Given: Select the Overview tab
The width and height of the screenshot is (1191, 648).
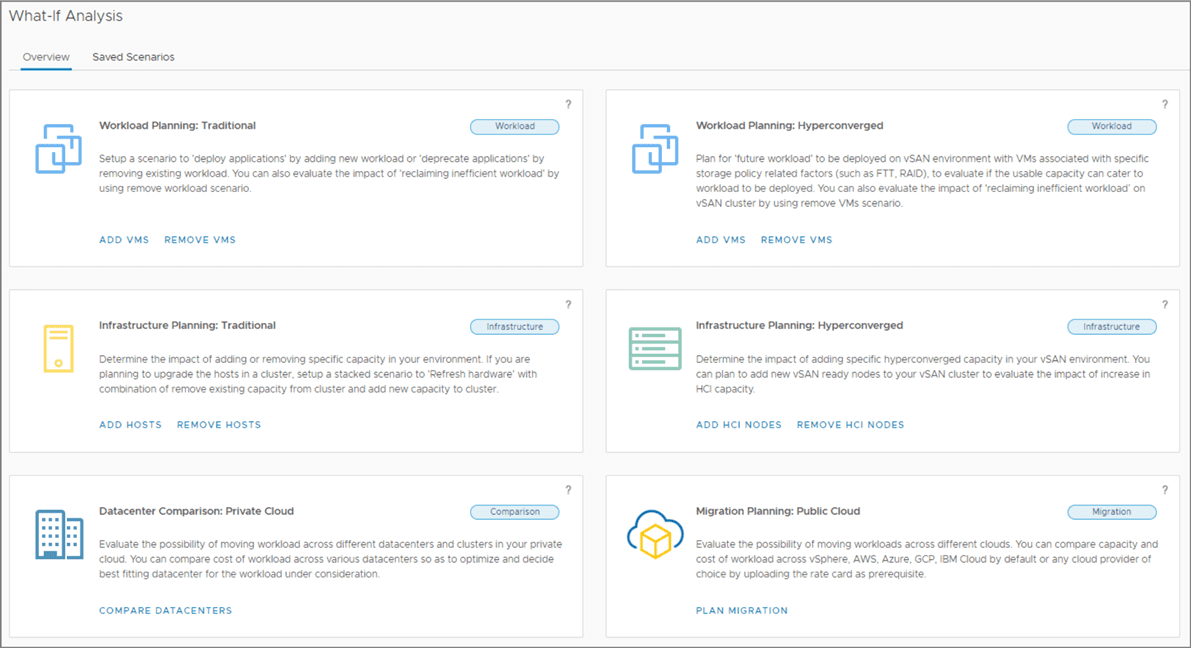Looking at the screenshot, I should pyautogui.click(x=46, y=57).
